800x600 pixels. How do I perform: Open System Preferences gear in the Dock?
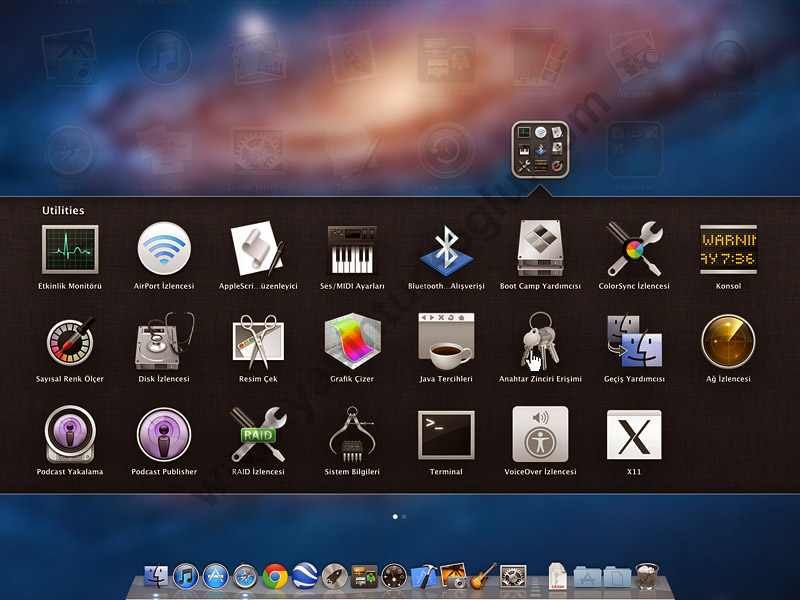pos(513,577)
